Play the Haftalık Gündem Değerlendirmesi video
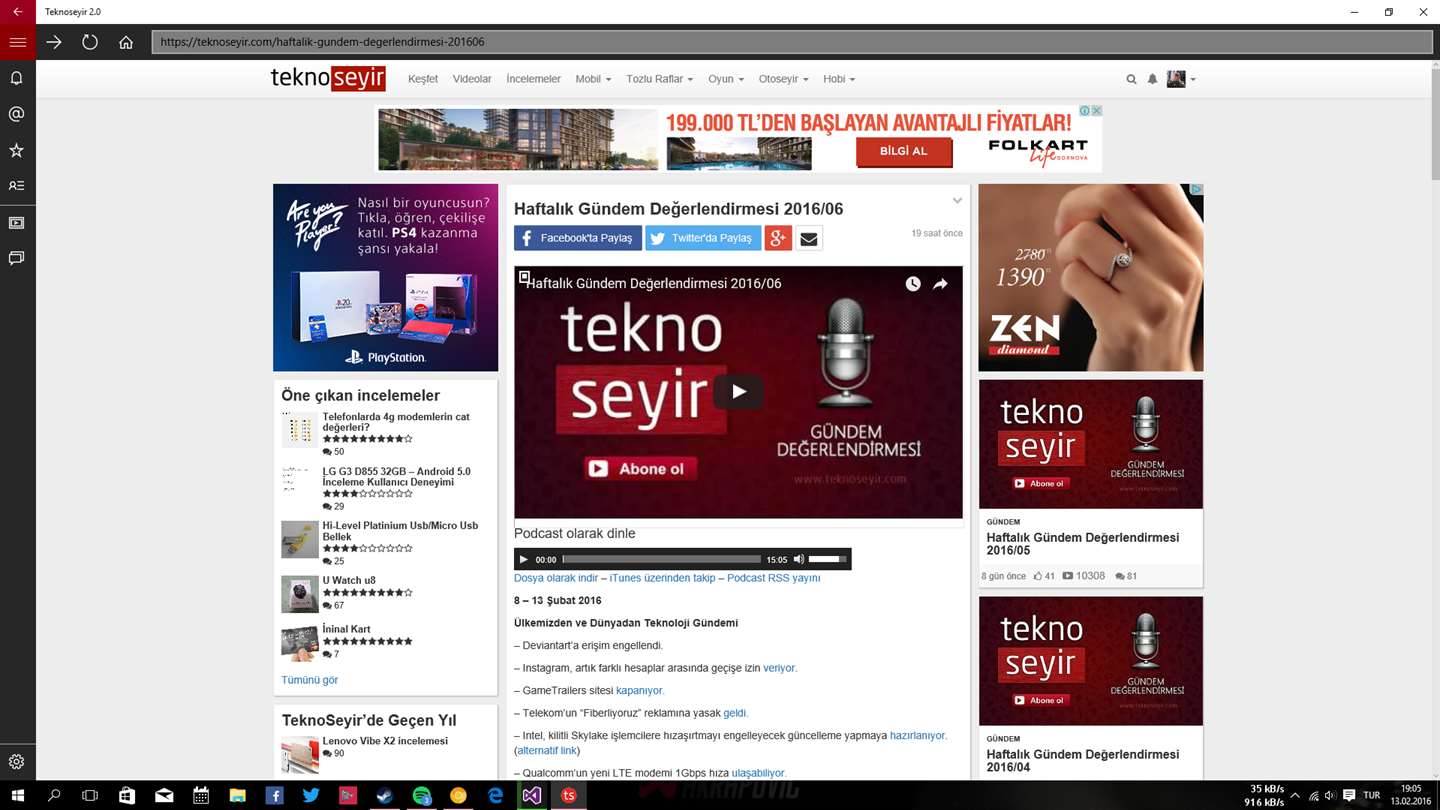Screen dimensions: 1440x810 tap(738, 392)
